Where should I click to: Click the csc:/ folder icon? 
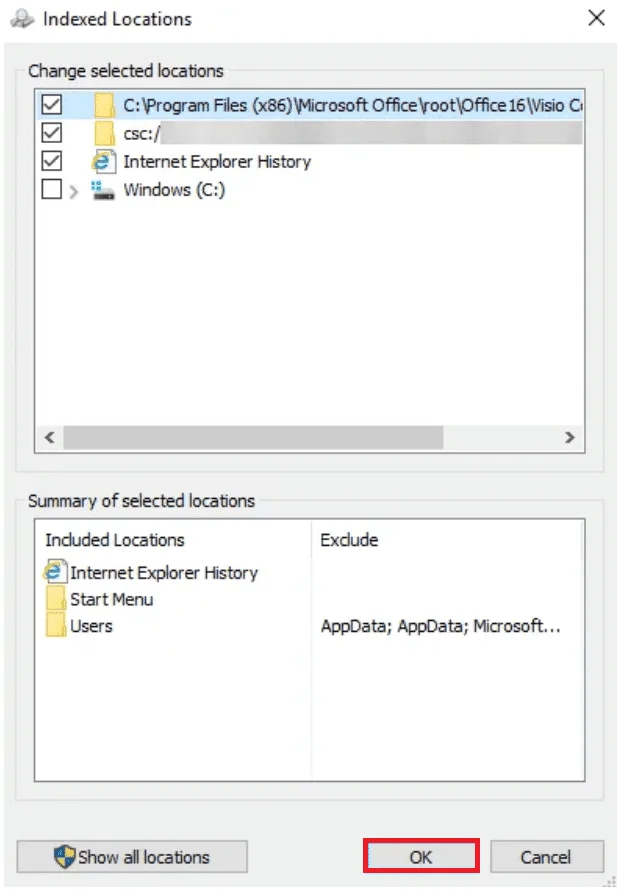pos(103,133)
